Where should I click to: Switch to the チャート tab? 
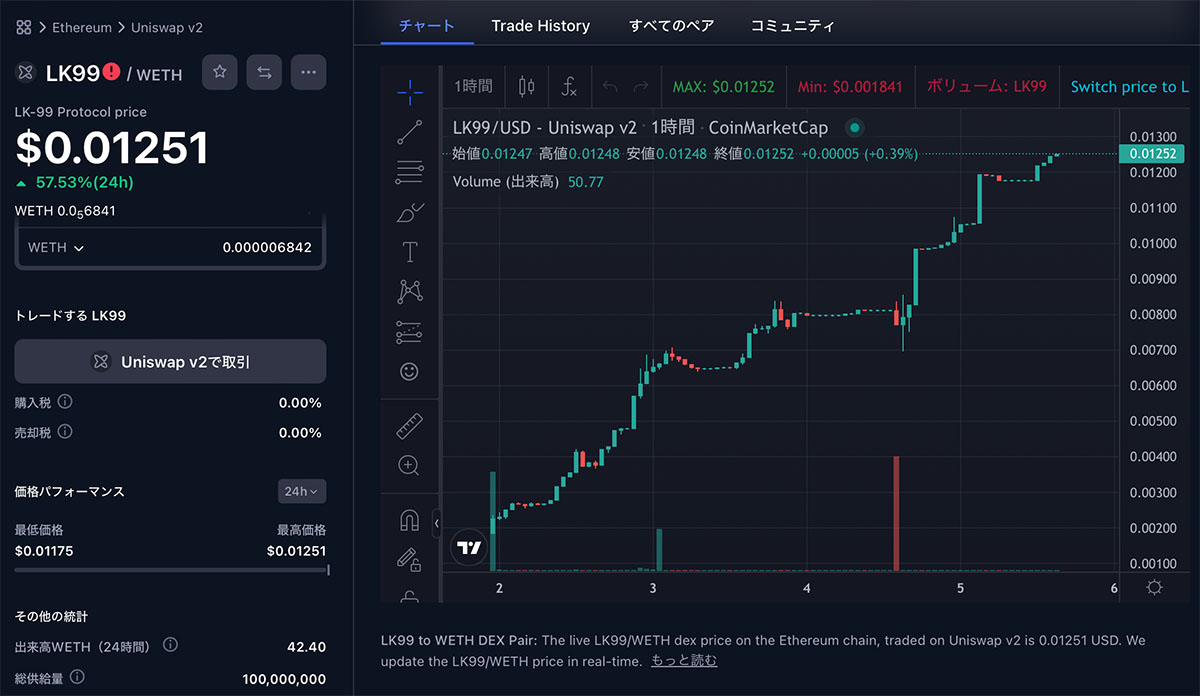(x=427, y=26)
